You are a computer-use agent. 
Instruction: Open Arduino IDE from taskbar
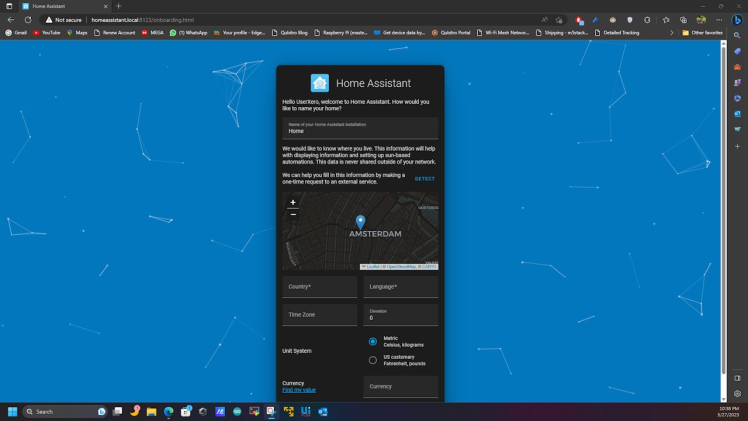click(x=237, y=411)
